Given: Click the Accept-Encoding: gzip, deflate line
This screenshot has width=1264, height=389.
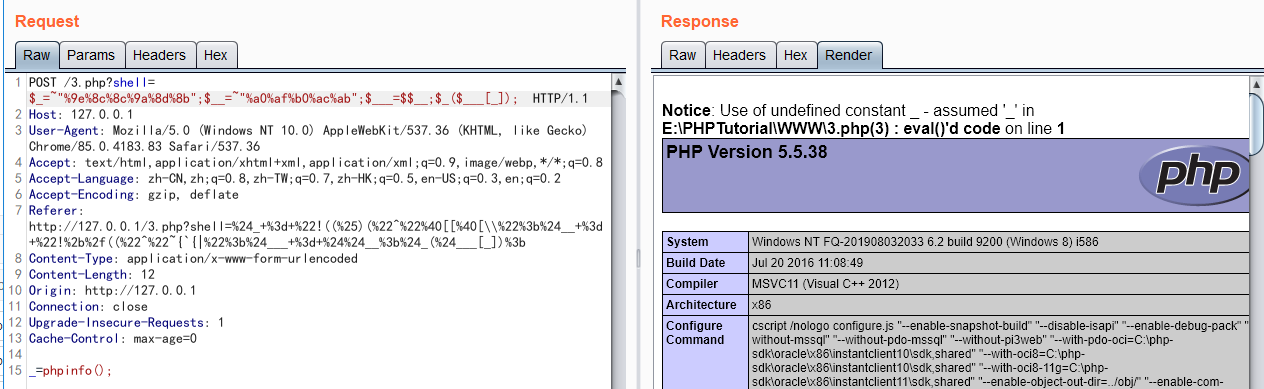Looking at the screenshot, I should click(x=133, y=194).
